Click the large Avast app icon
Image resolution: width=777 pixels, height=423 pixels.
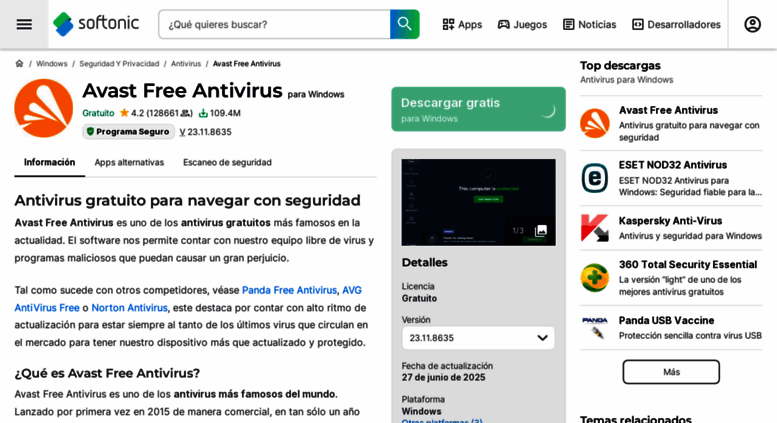pos(43,108)
